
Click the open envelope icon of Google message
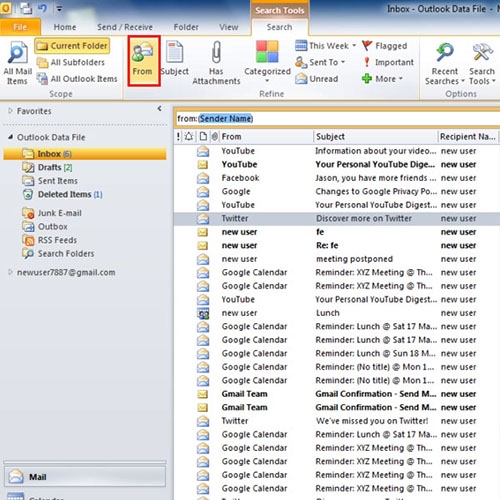click(x=203, y=192)
